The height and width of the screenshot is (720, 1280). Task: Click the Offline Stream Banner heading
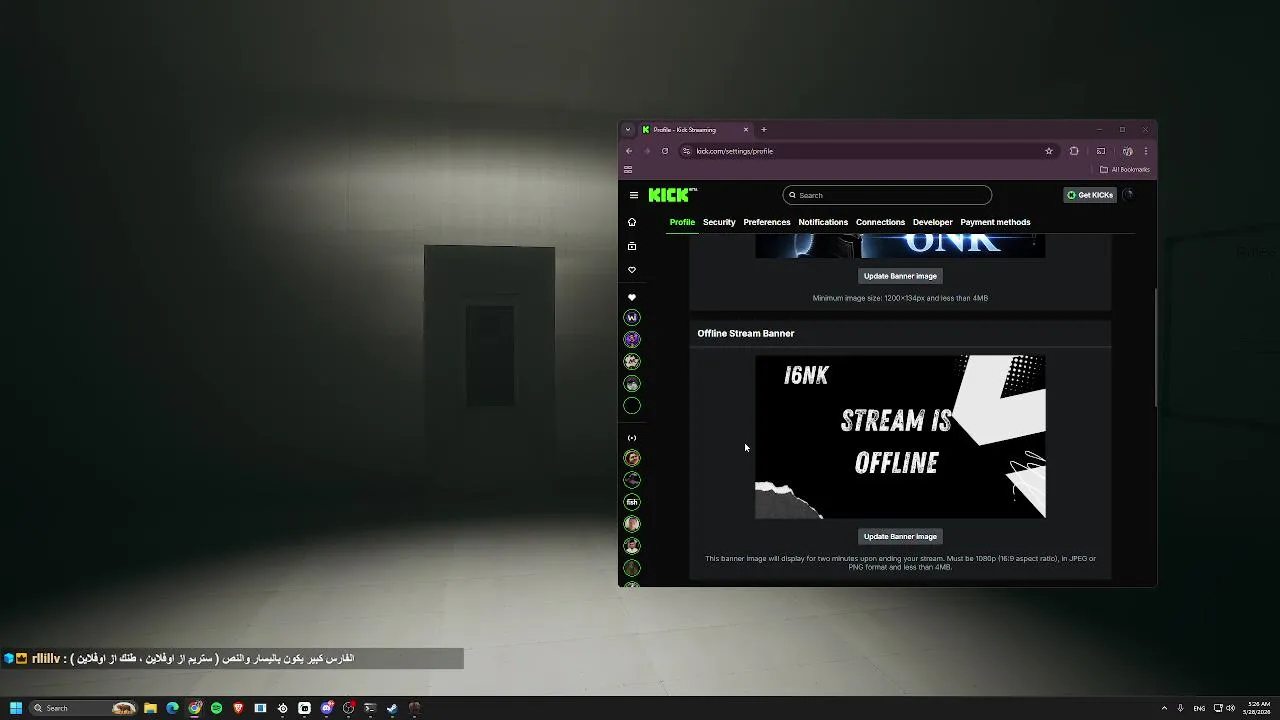746,333
